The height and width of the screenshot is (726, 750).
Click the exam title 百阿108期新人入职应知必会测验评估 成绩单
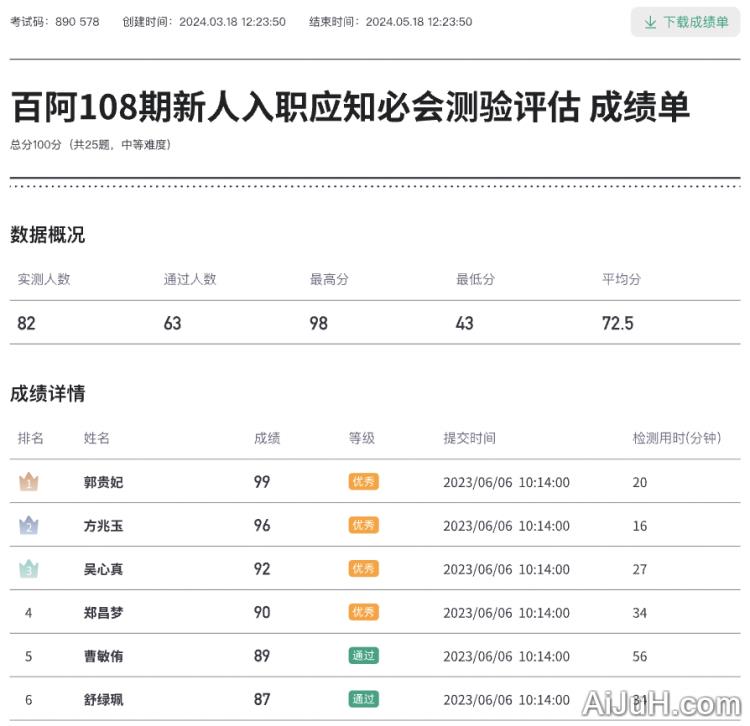tap(351, 106)
